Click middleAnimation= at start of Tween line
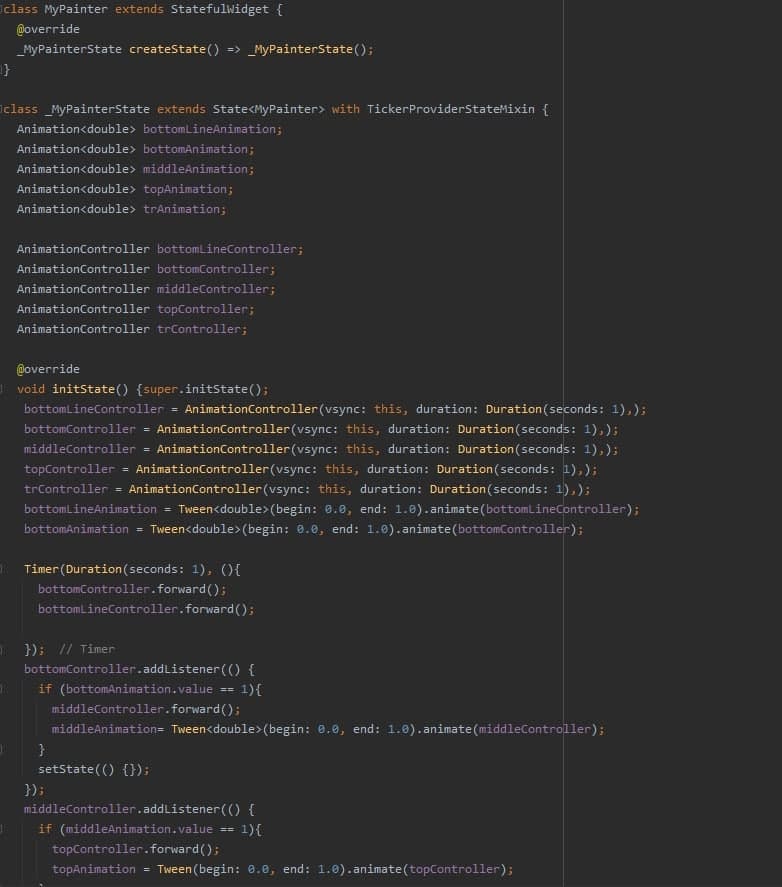The image size is (782, 887). pyautogui.click(x=108, y=729)
